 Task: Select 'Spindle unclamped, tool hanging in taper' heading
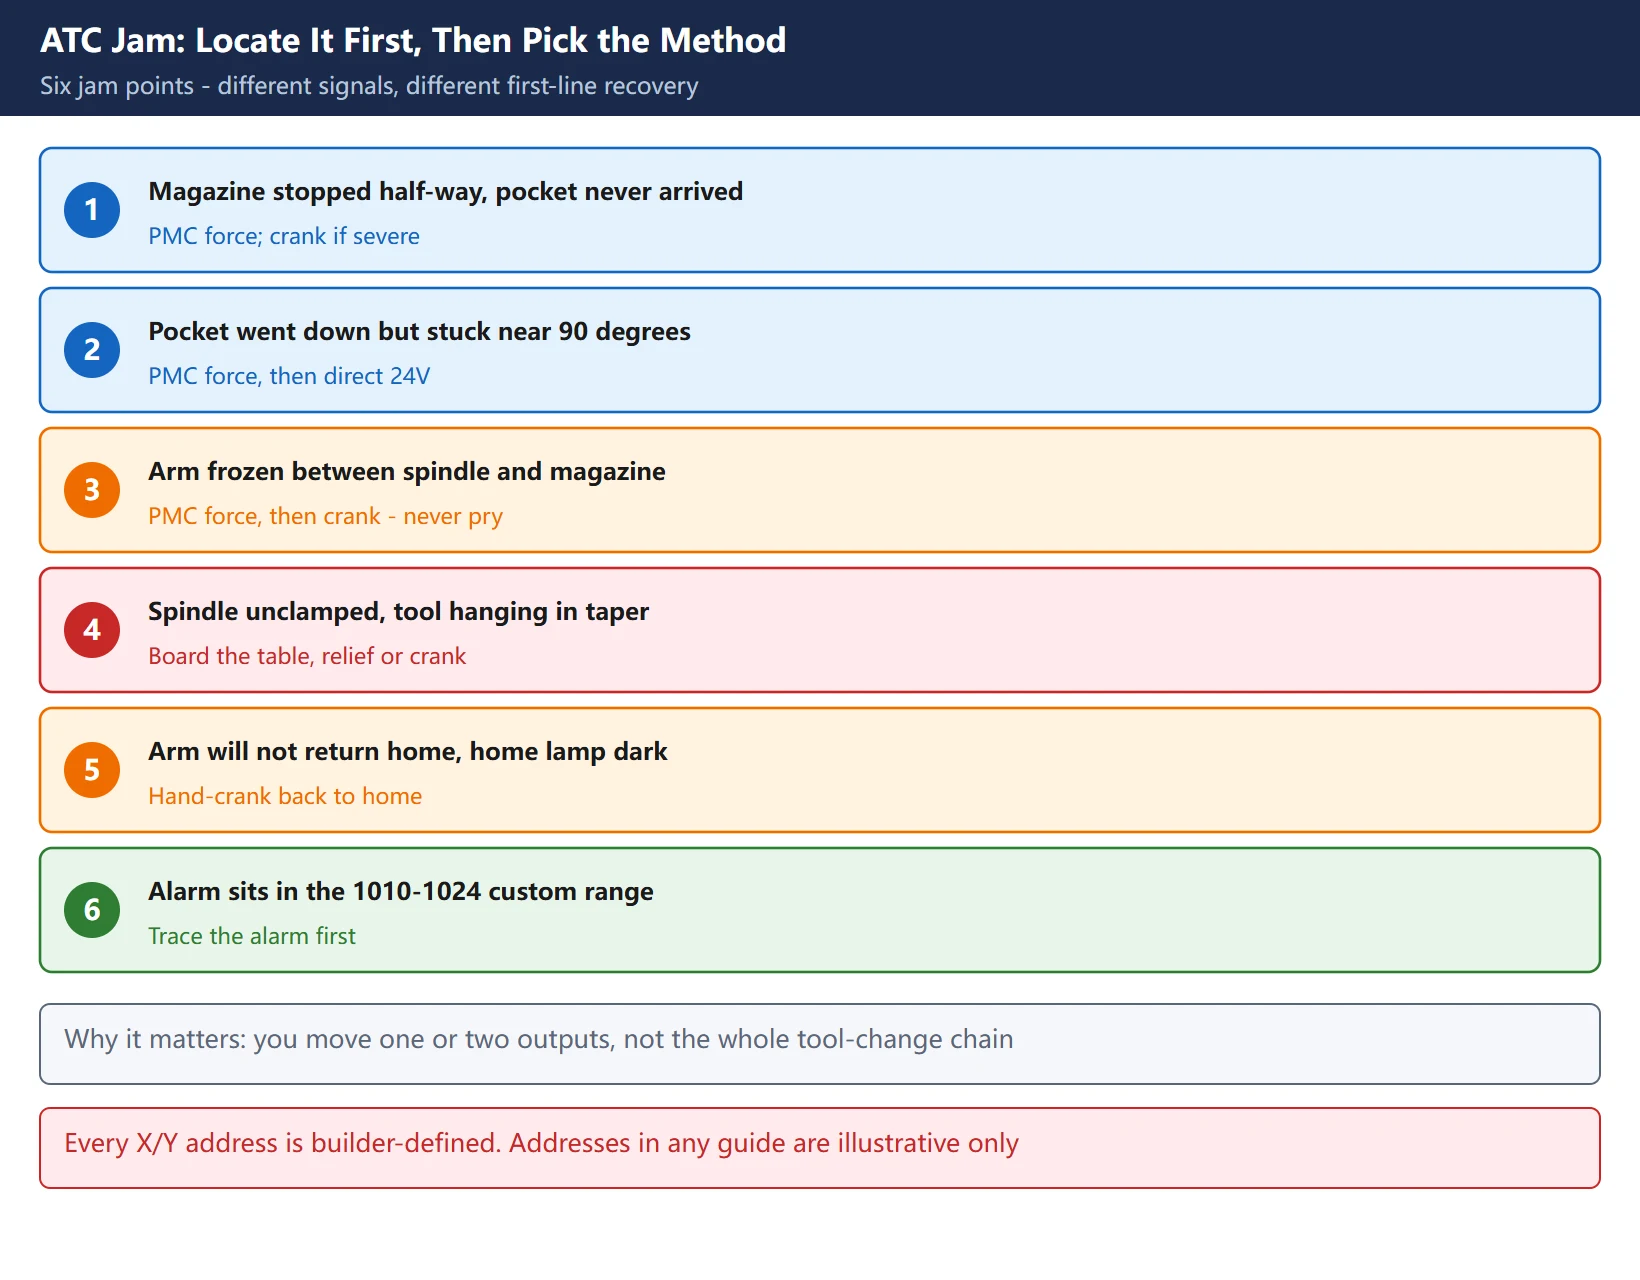coord(398,611)
